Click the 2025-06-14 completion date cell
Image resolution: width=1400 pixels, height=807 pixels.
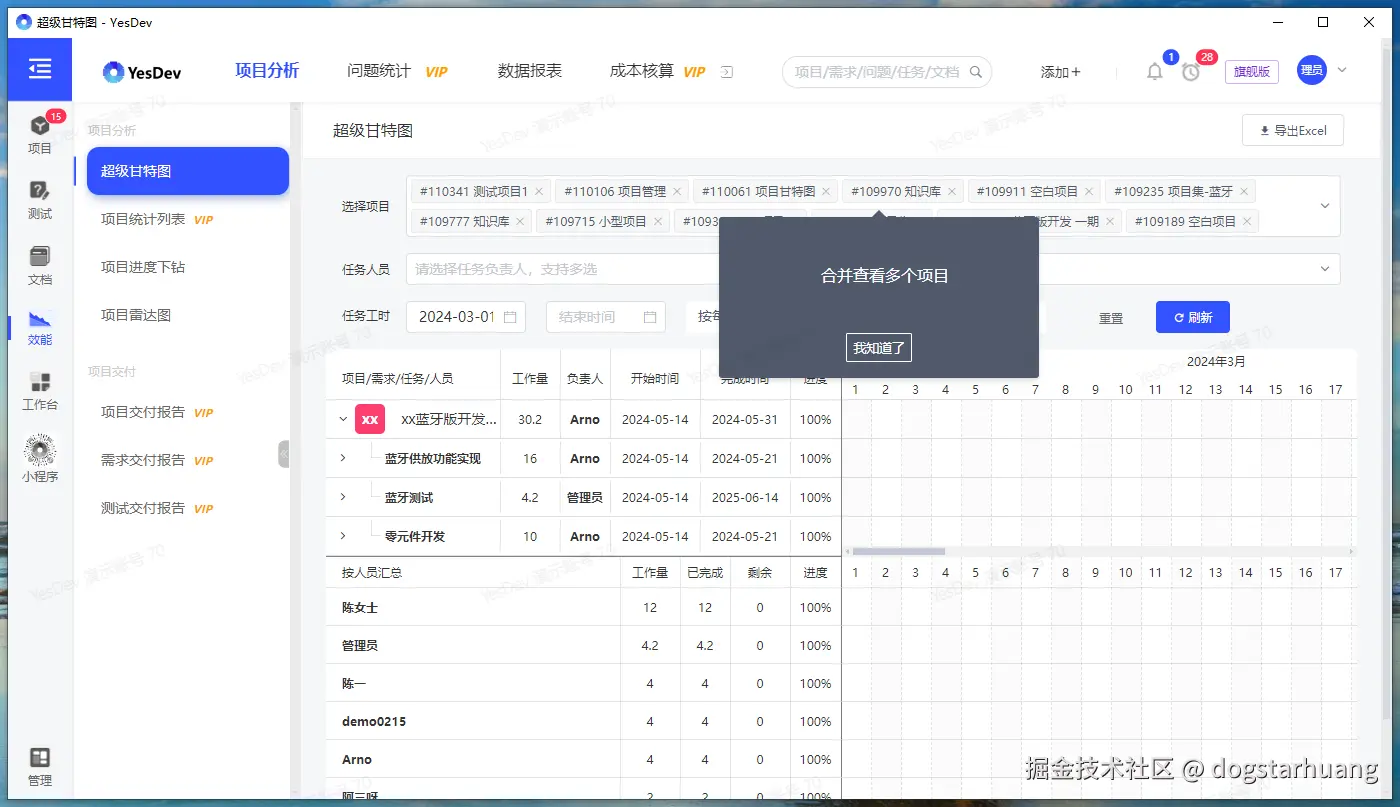coord(745,497)
